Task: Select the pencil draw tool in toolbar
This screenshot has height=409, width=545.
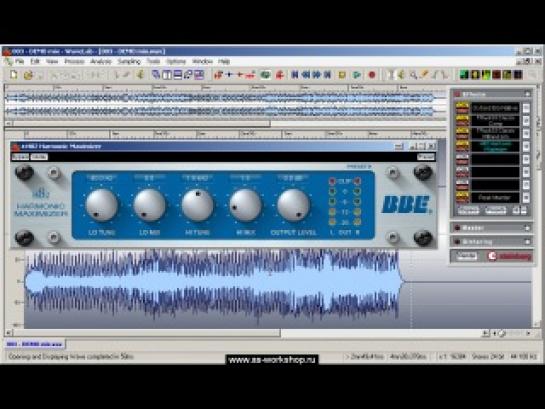Action: pyautogui.click(x=424, y=74)
